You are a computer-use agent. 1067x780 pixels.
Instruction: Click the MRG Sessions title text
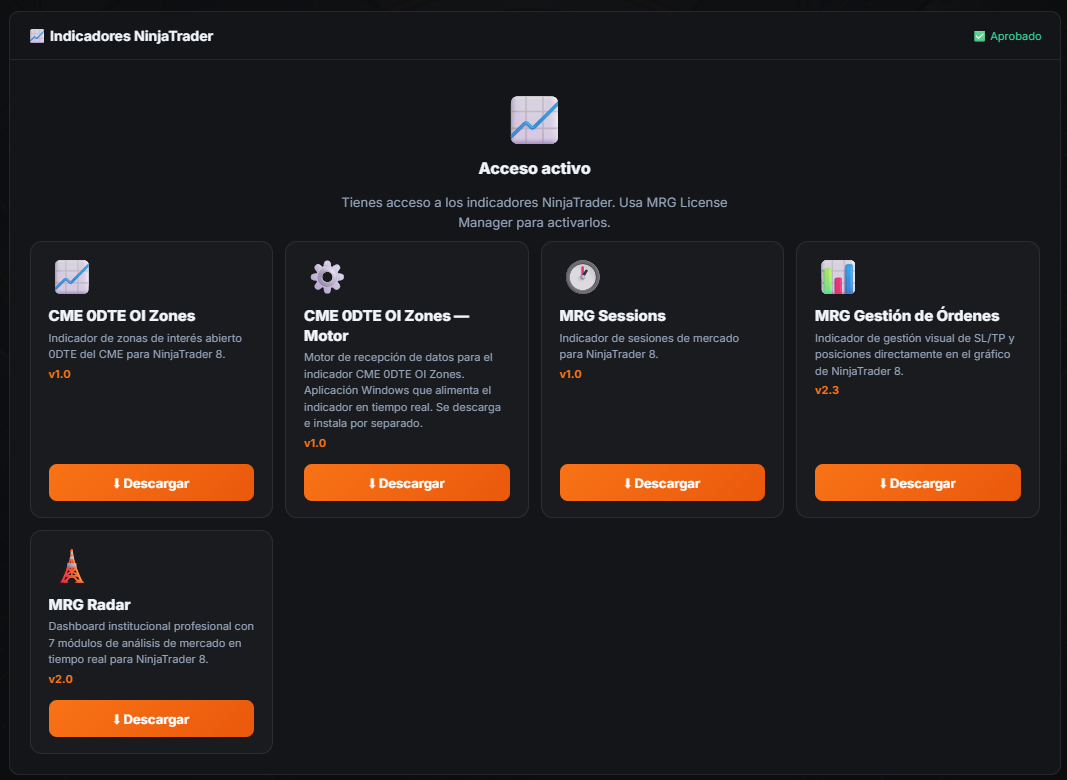coord(612,316)
